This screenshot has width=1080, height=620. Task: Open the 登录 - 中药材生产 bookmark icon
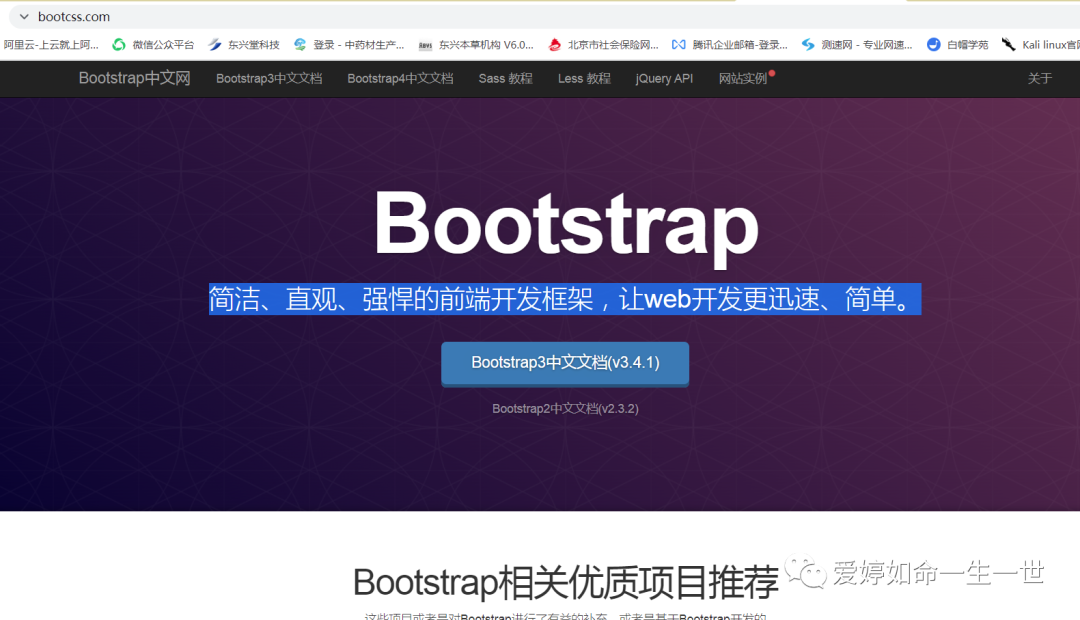click(300, 45)
